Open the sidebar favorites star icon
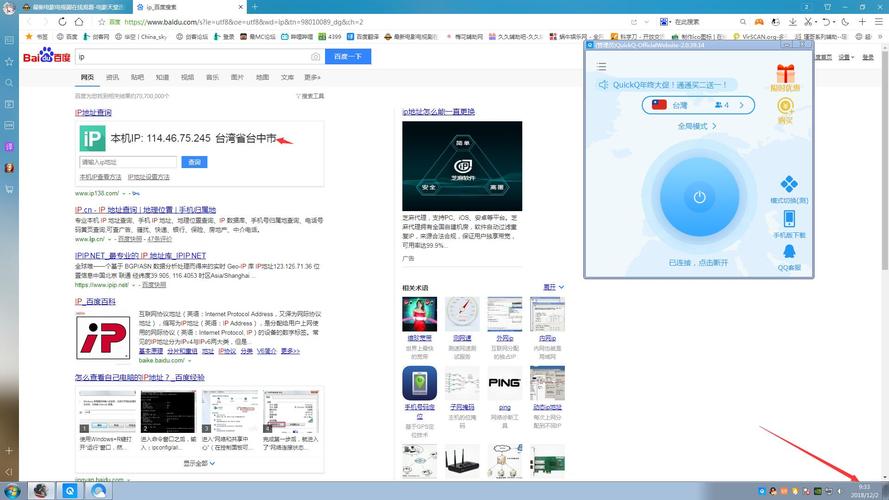The image size is (889, 500). click(x=9, y=61)
